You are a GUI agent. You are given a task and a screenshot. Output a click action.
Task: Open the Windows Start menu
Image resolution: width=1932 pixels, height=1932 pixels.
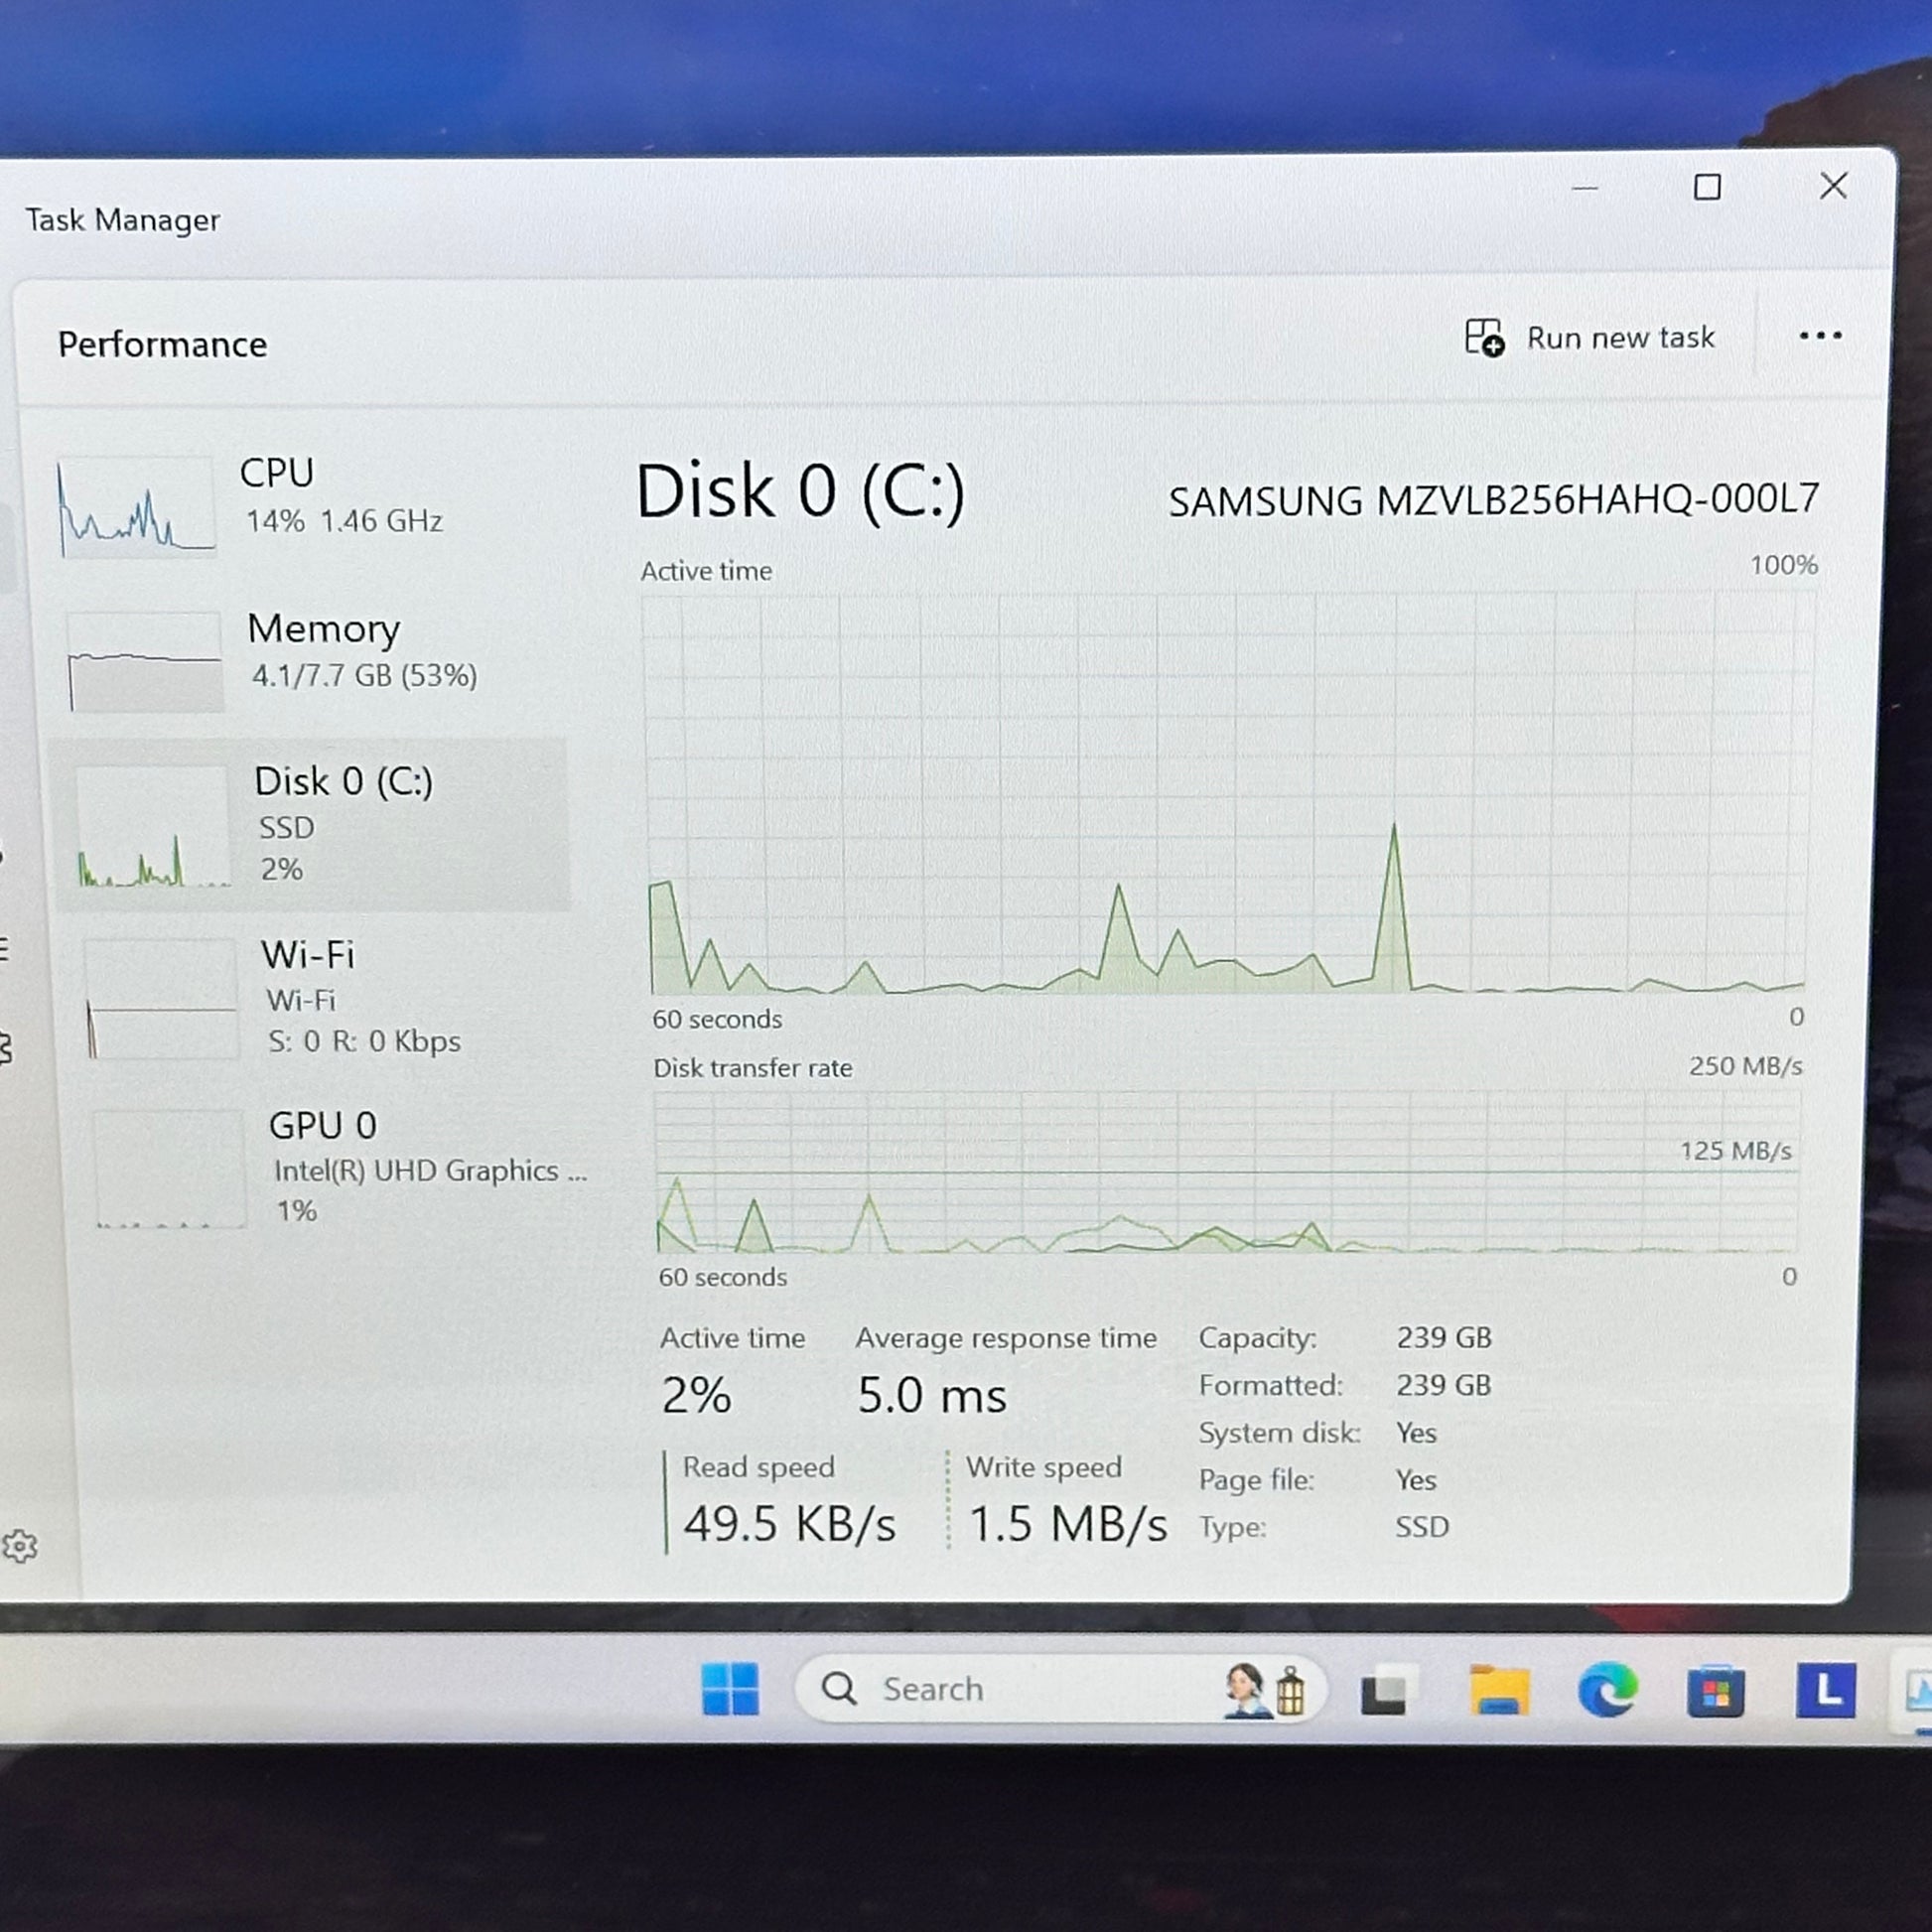(x=730, y=1689)
